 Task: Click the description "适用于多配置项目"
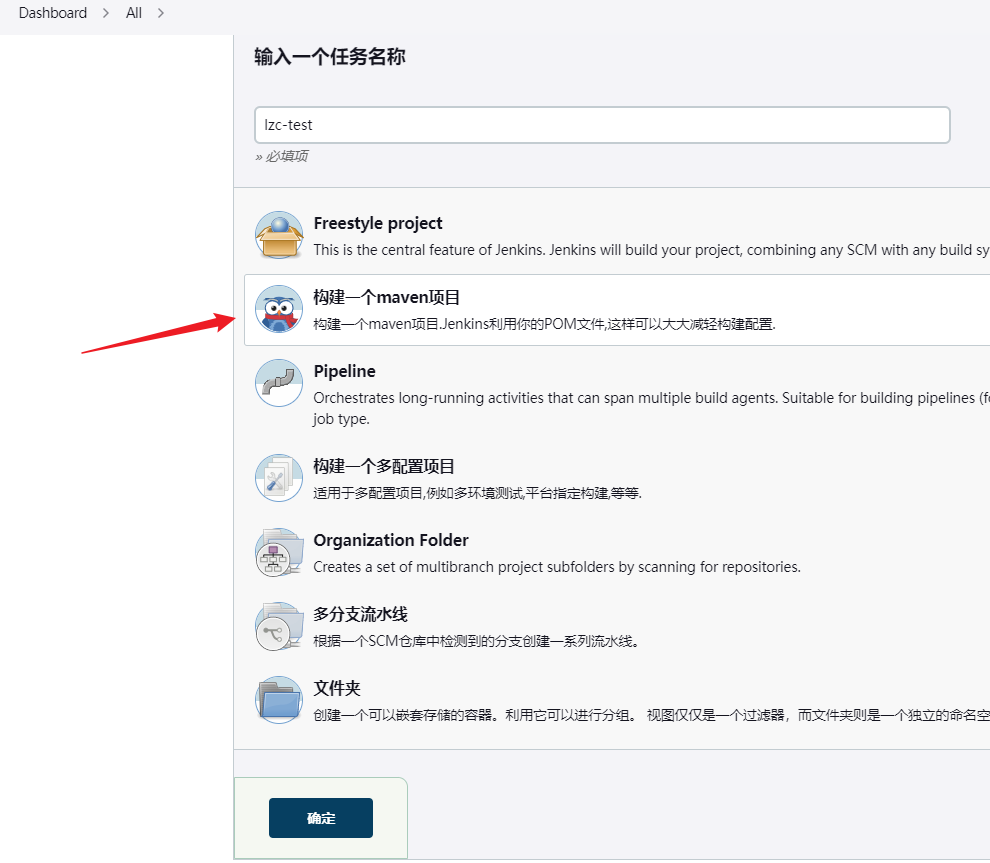click(x=477, y=493)
